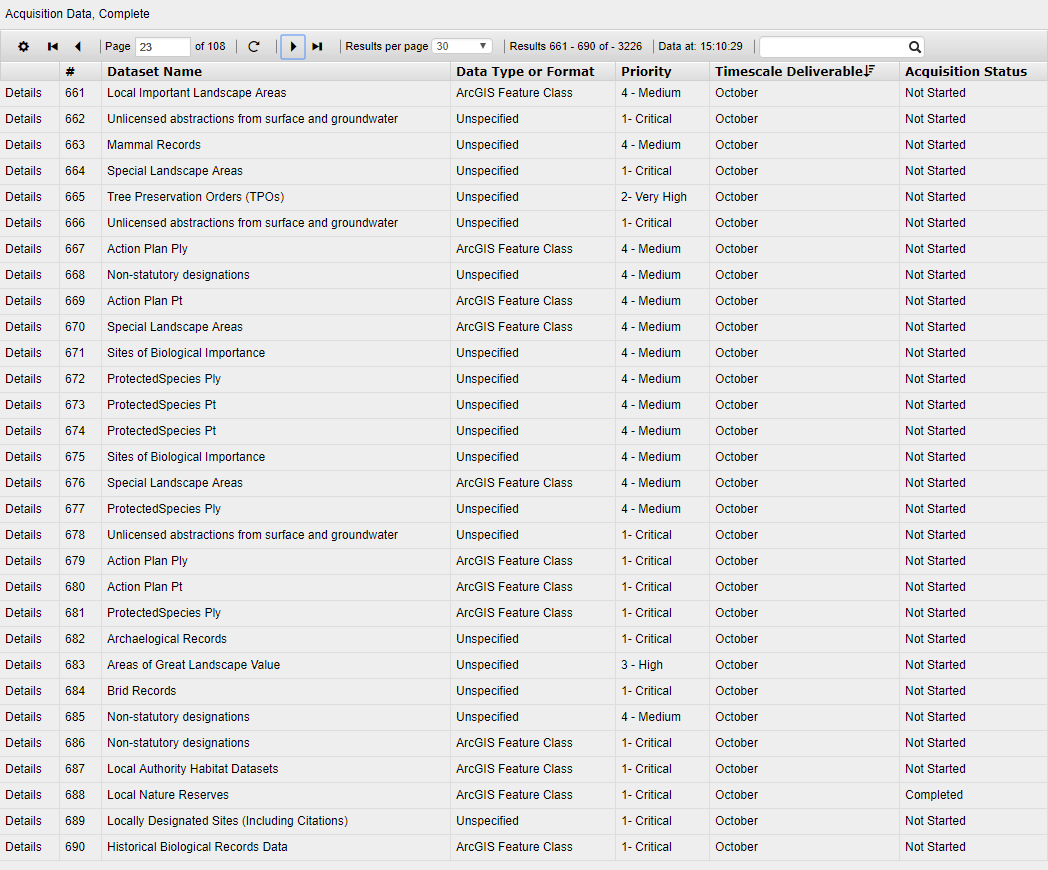Open Details for Local Nature Reserves row
The width and height of the screenshot is (1048, 870).
(x=24, y=795)
